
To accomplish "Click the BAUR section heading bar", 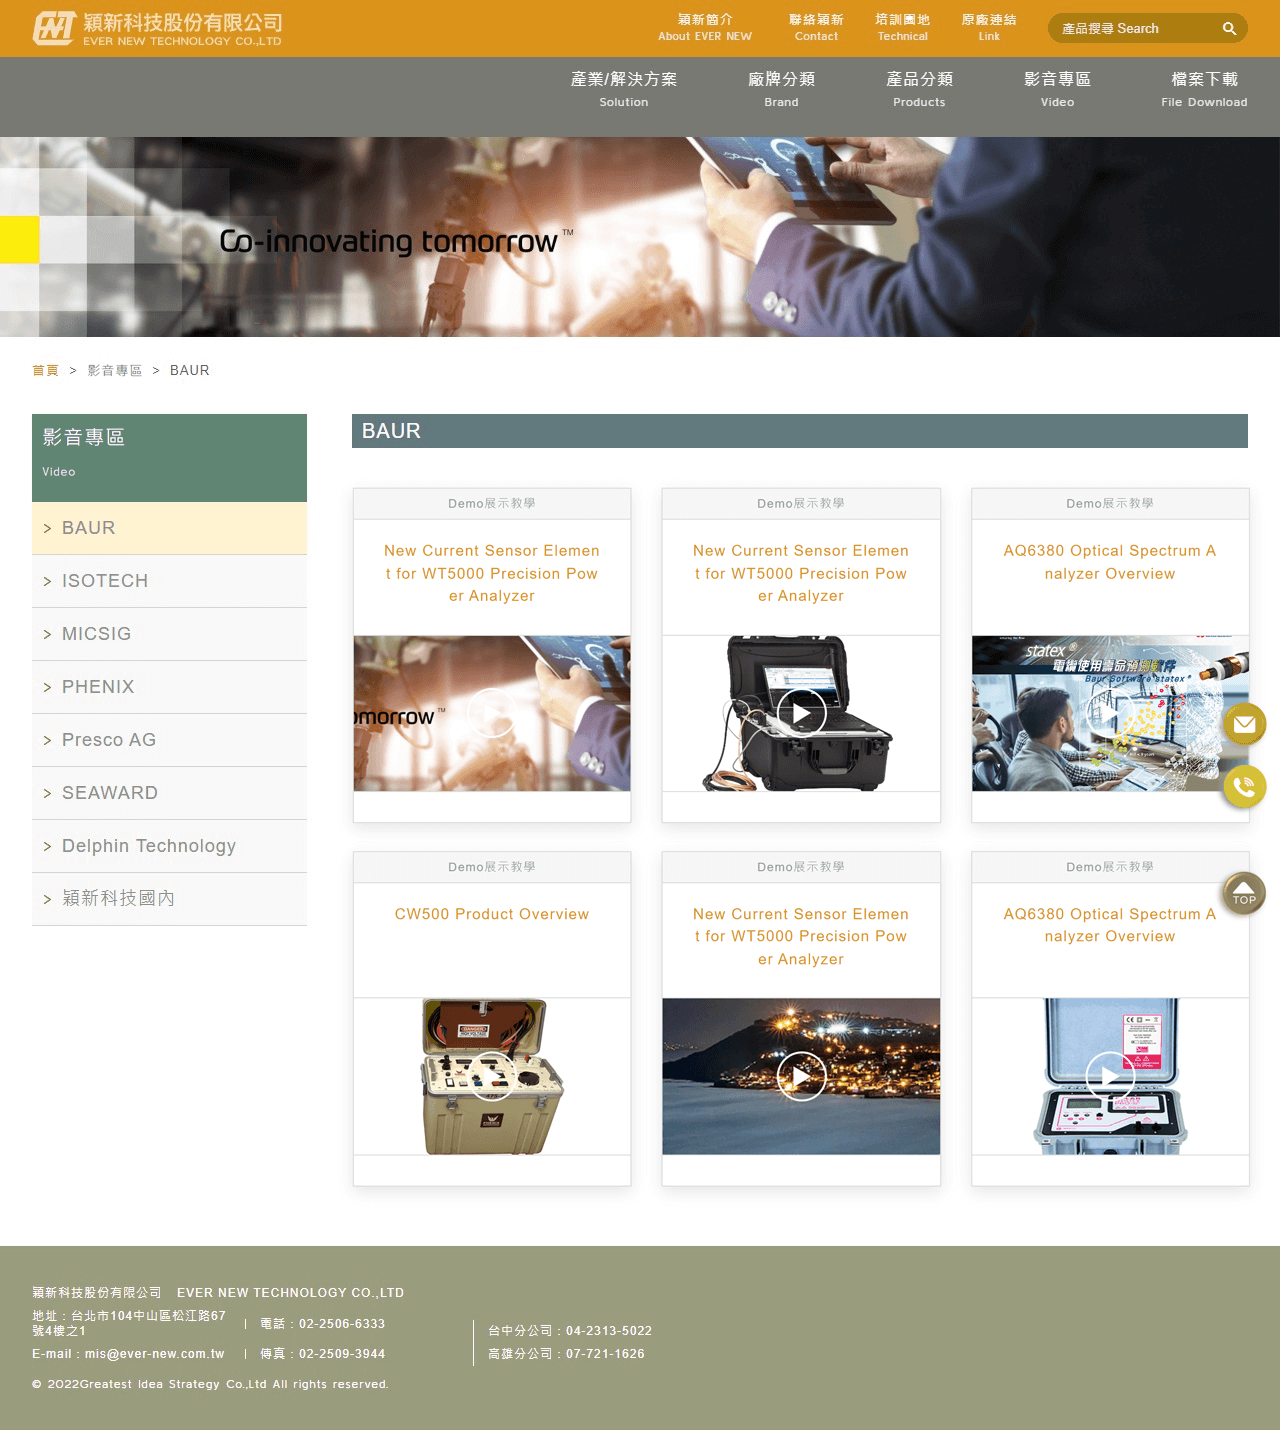I will pyautogui.click(x=800, y=431).
